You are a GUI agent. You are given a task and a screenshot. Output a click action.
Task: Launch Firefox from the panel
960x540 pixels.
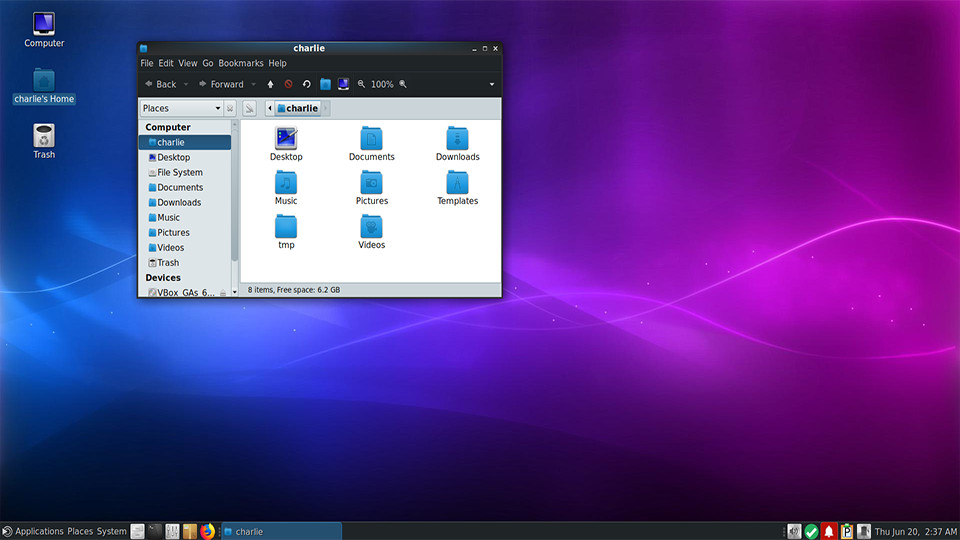tap(208, 531)
